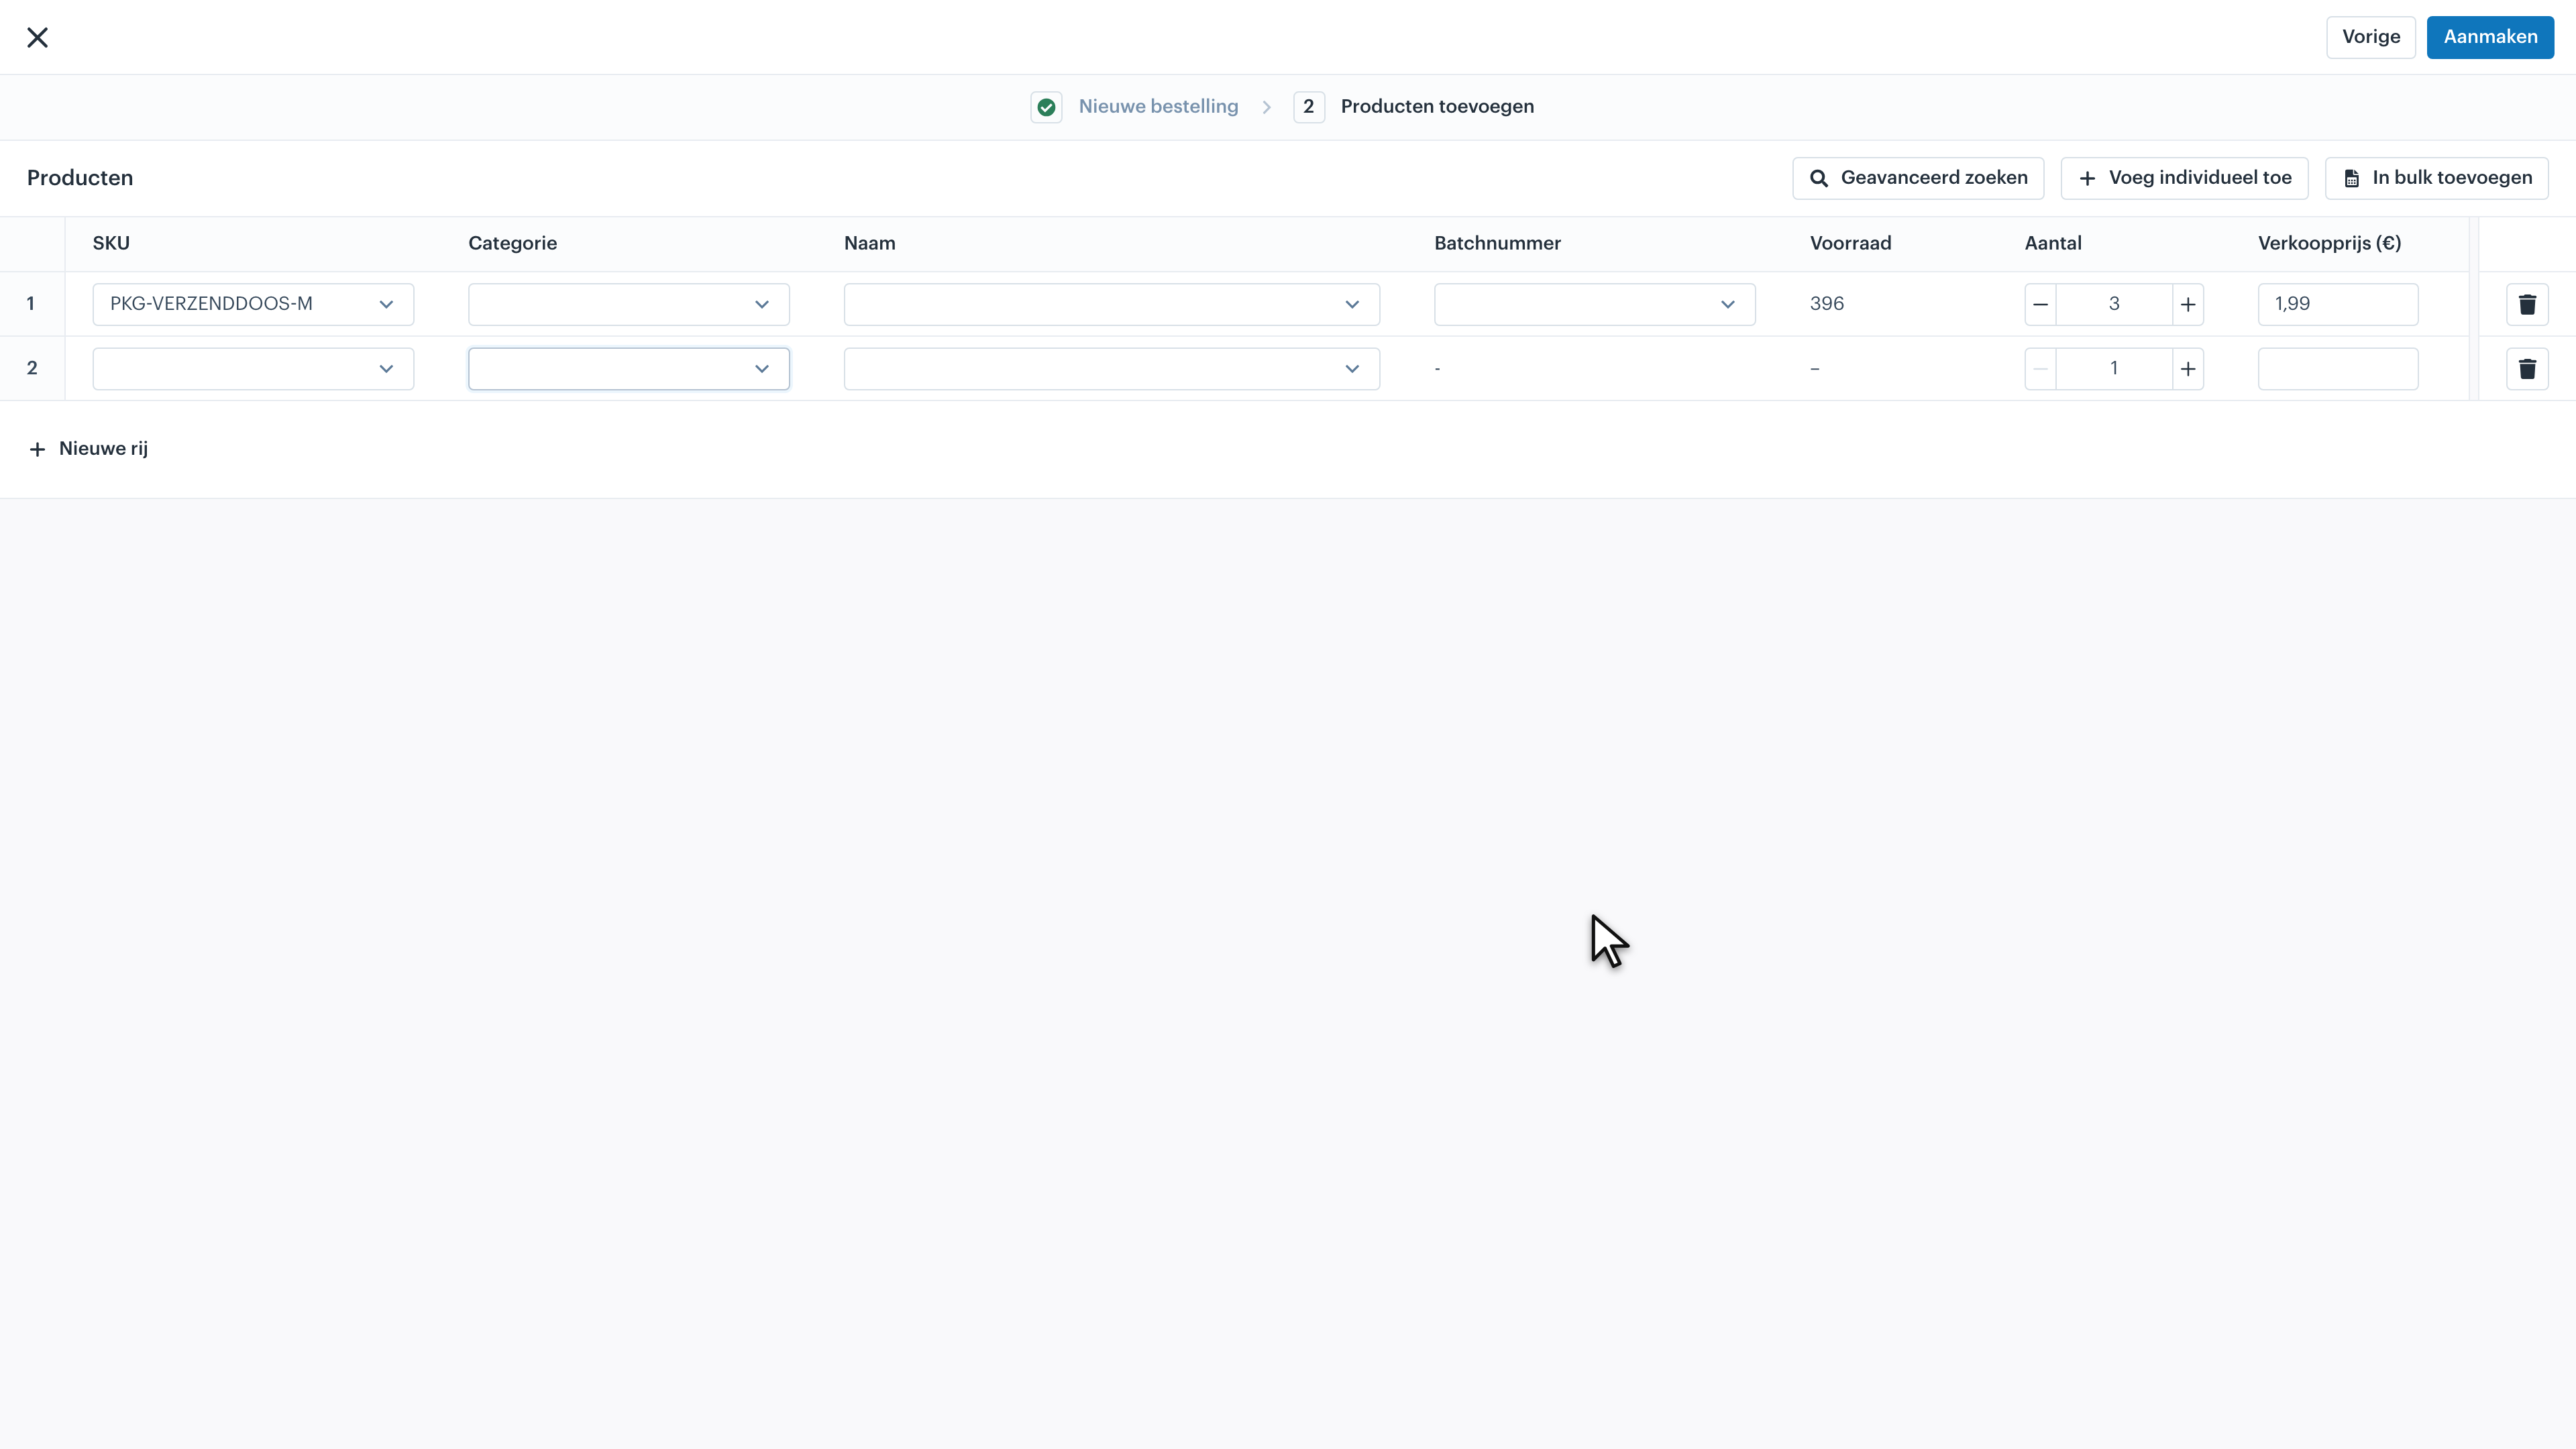This screenshot has height=1449, width=2576.
Task: Click the Verkoopprijs (€) column header
Action: [2329, 243]
